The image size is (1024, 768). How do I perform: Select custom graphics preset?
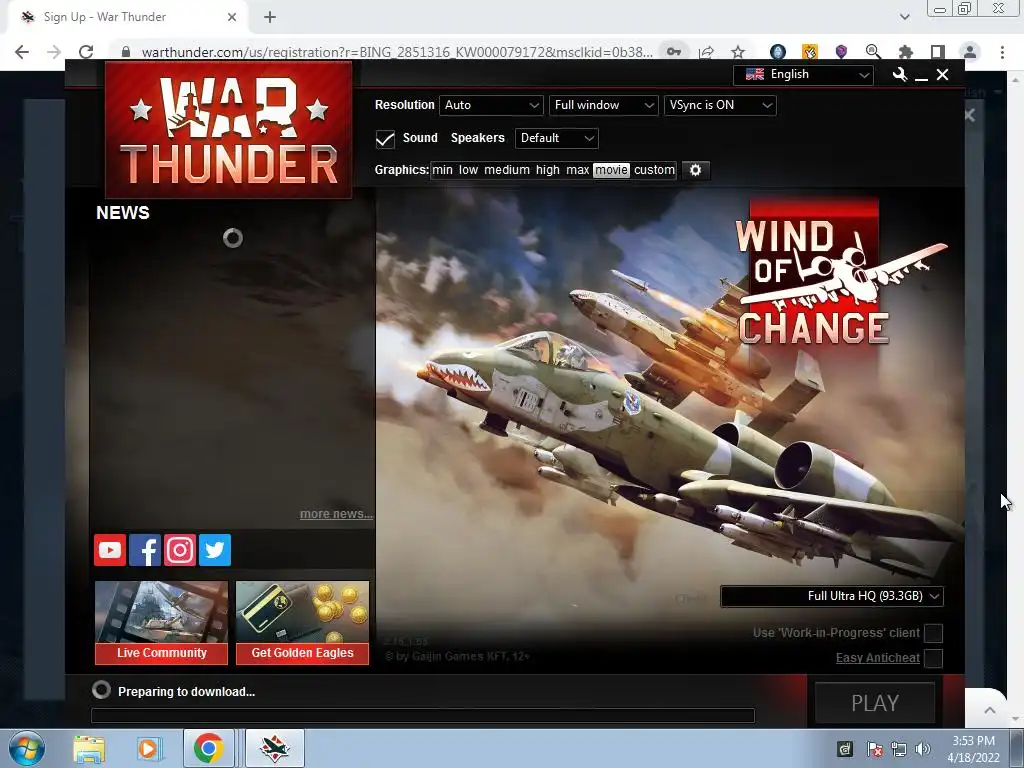tap(654, 170)
